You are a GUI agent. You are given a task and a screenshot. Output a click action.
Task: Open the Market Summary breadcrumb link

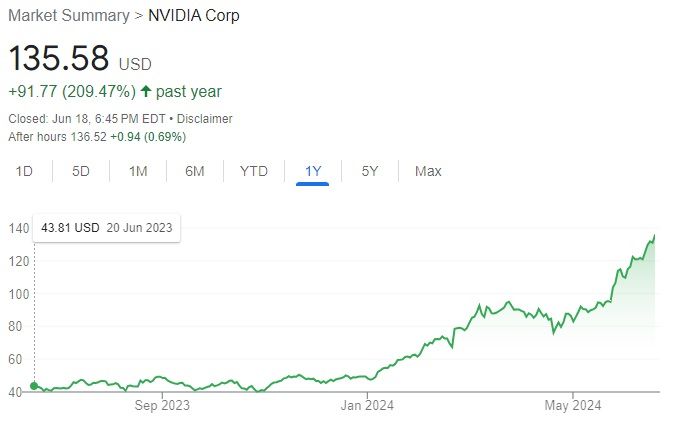(x=68, y=16)
